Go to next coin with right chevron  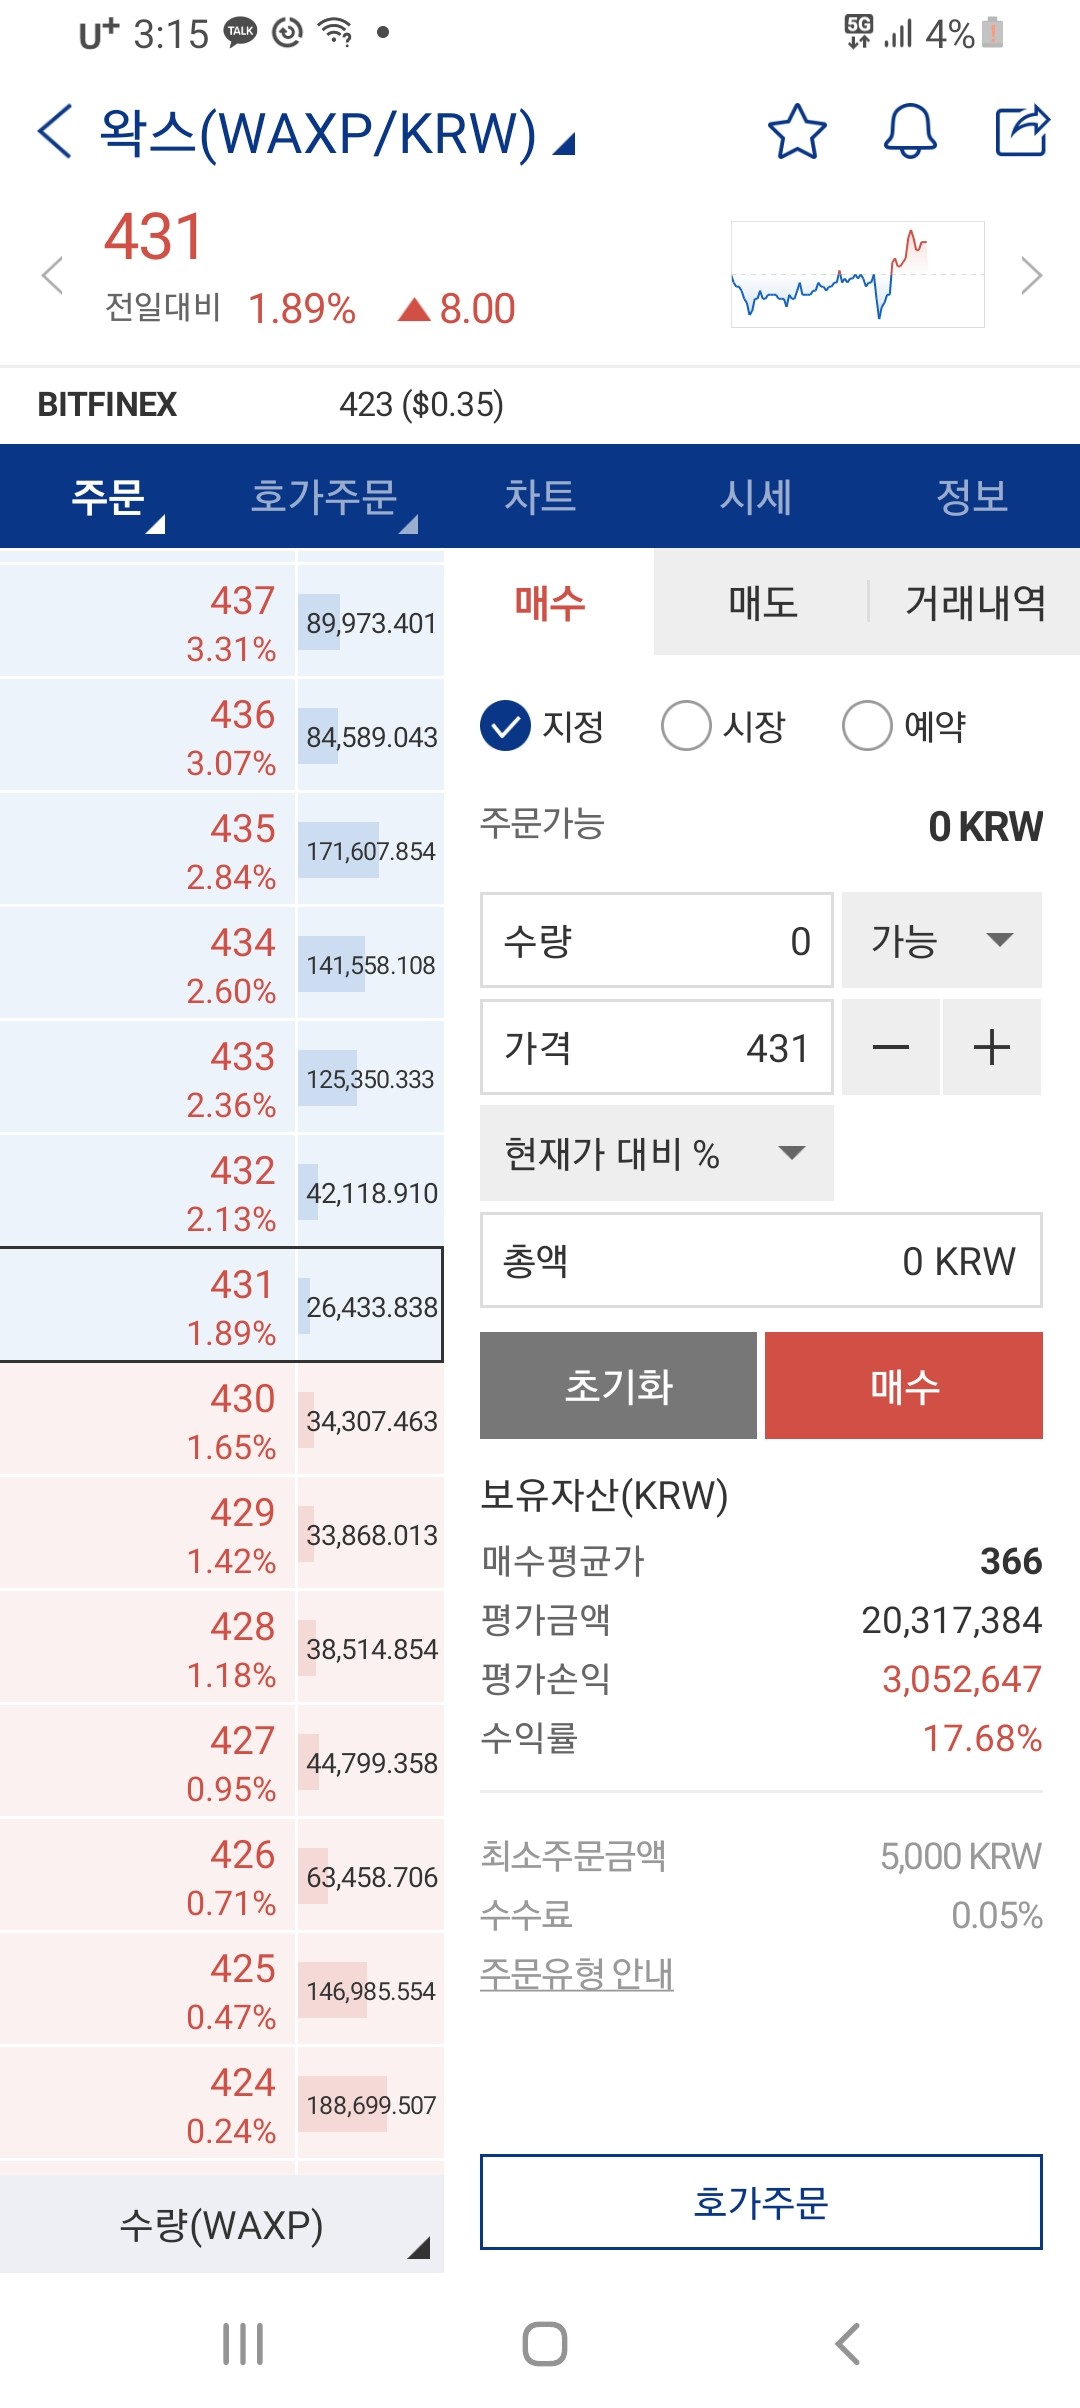pos(1031,276)
